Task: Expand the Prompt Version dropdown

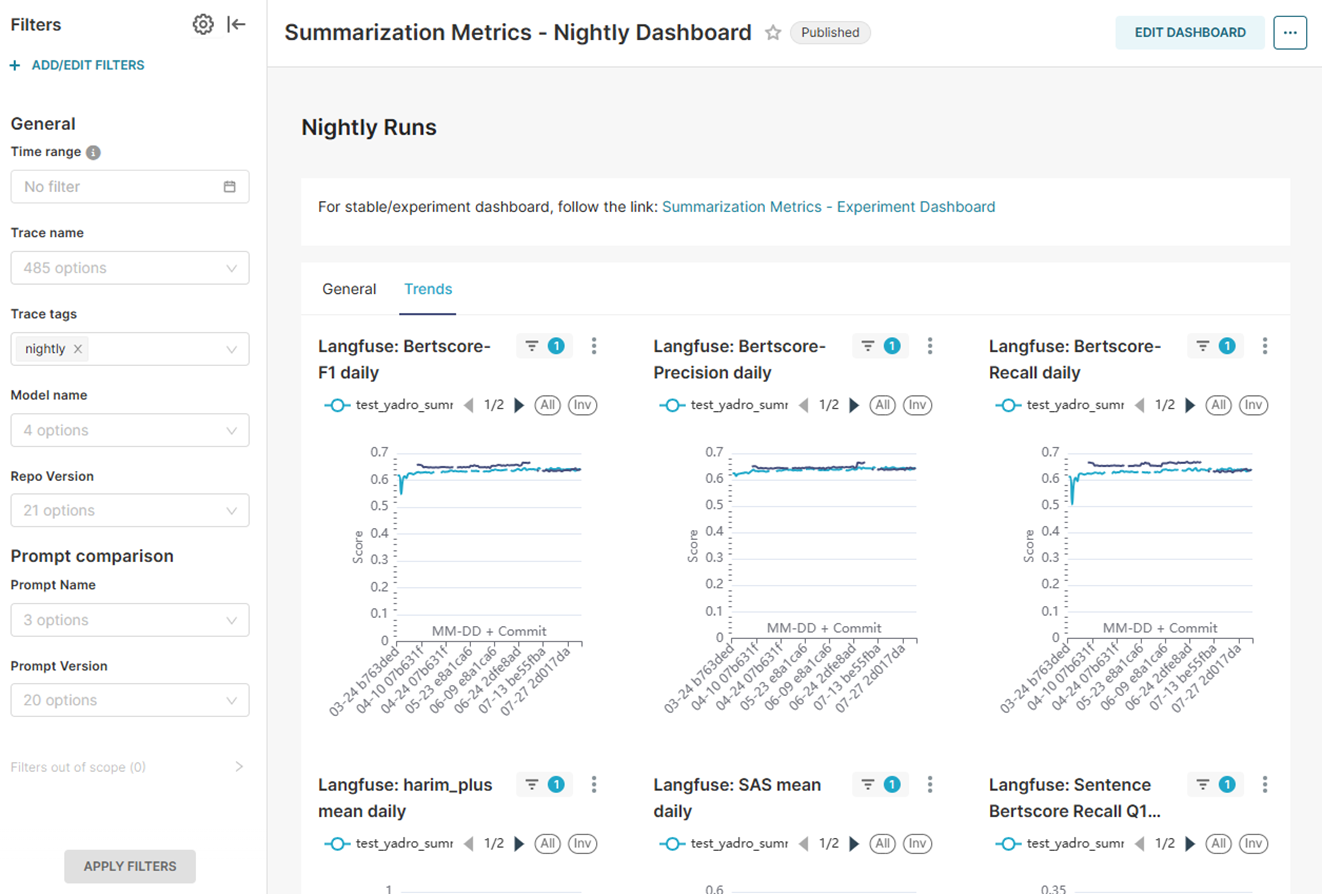Action: point(130,700)
